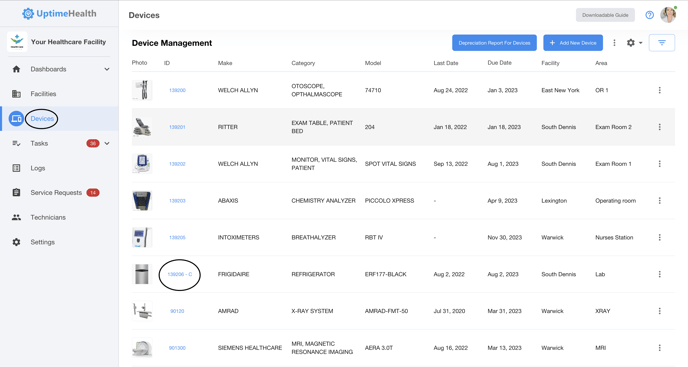Click the help question mark icon

pos(649,15)
